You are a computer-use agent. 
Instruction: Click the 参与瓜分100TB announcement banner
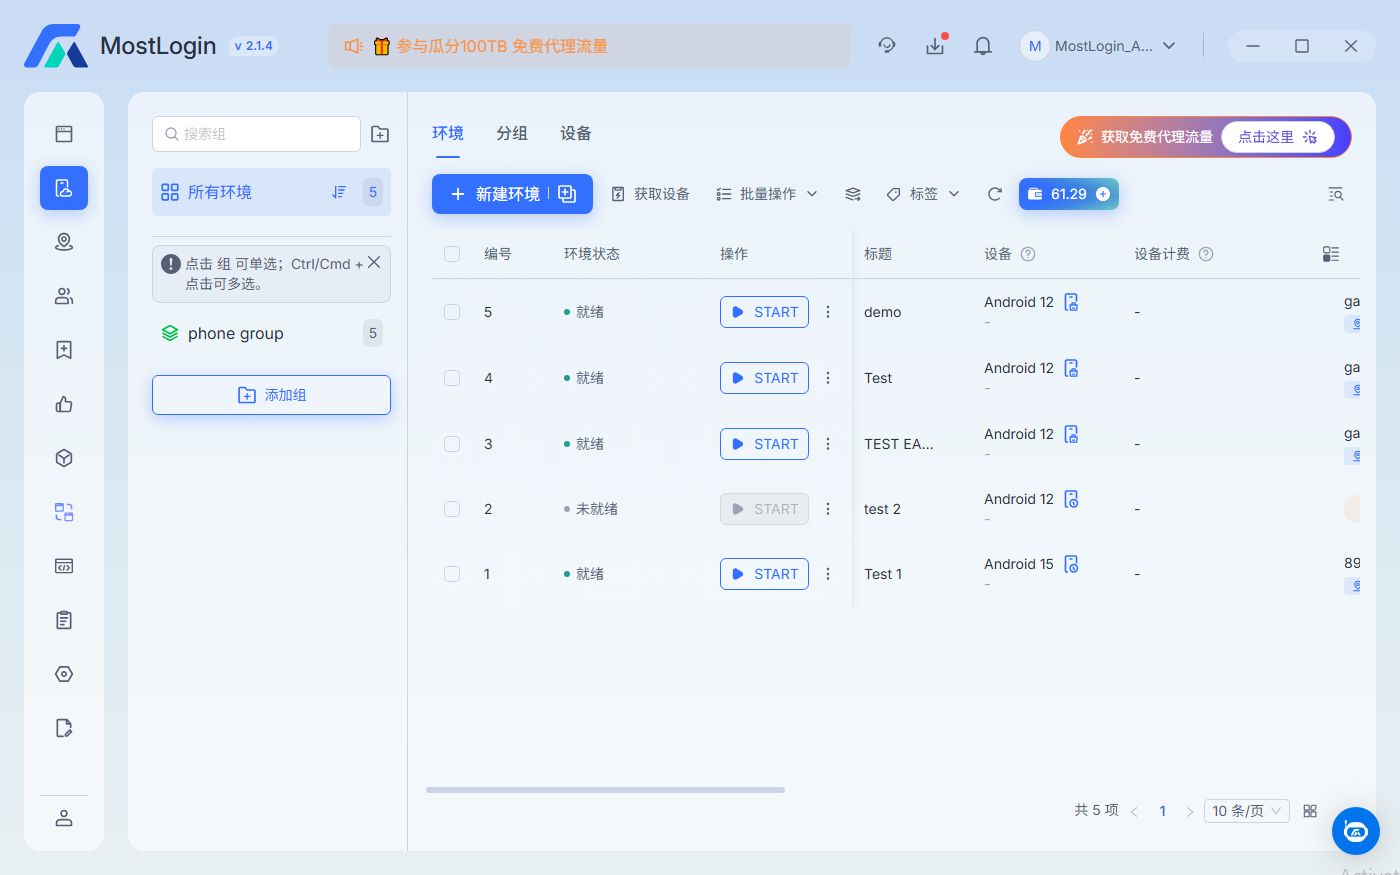coord(589,46)
